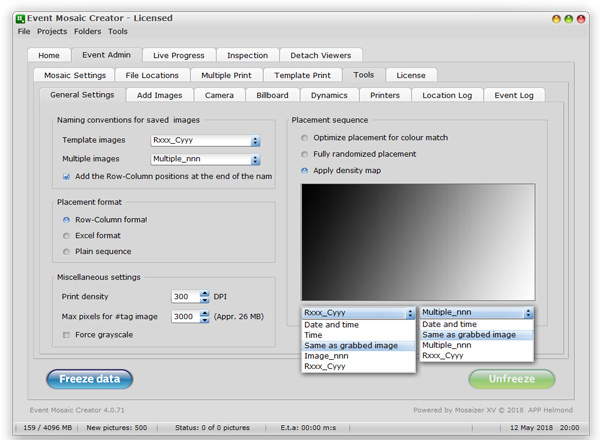Enable the Force grayscale checkbox
The width and height of the screenshot is (600, 440).
pos(67,335)
